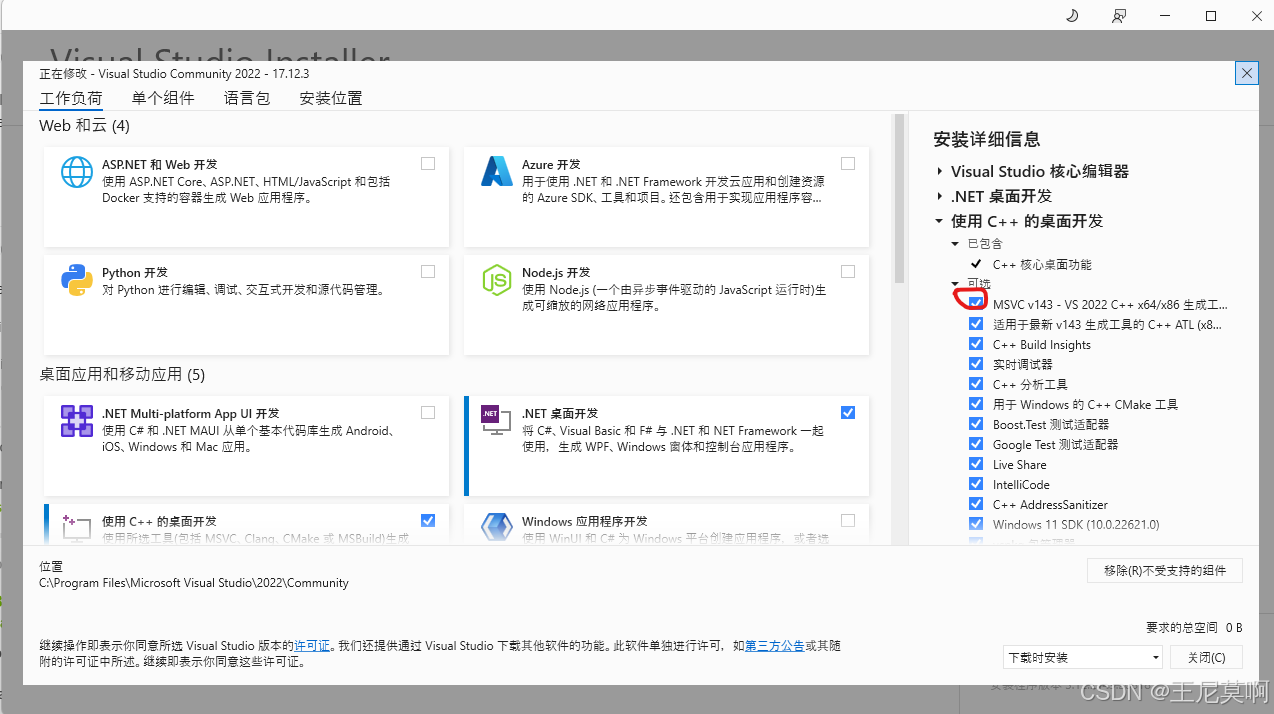Uncheck the C++ ATL v143 component
1274x714 pixels.
click(976, 324)
